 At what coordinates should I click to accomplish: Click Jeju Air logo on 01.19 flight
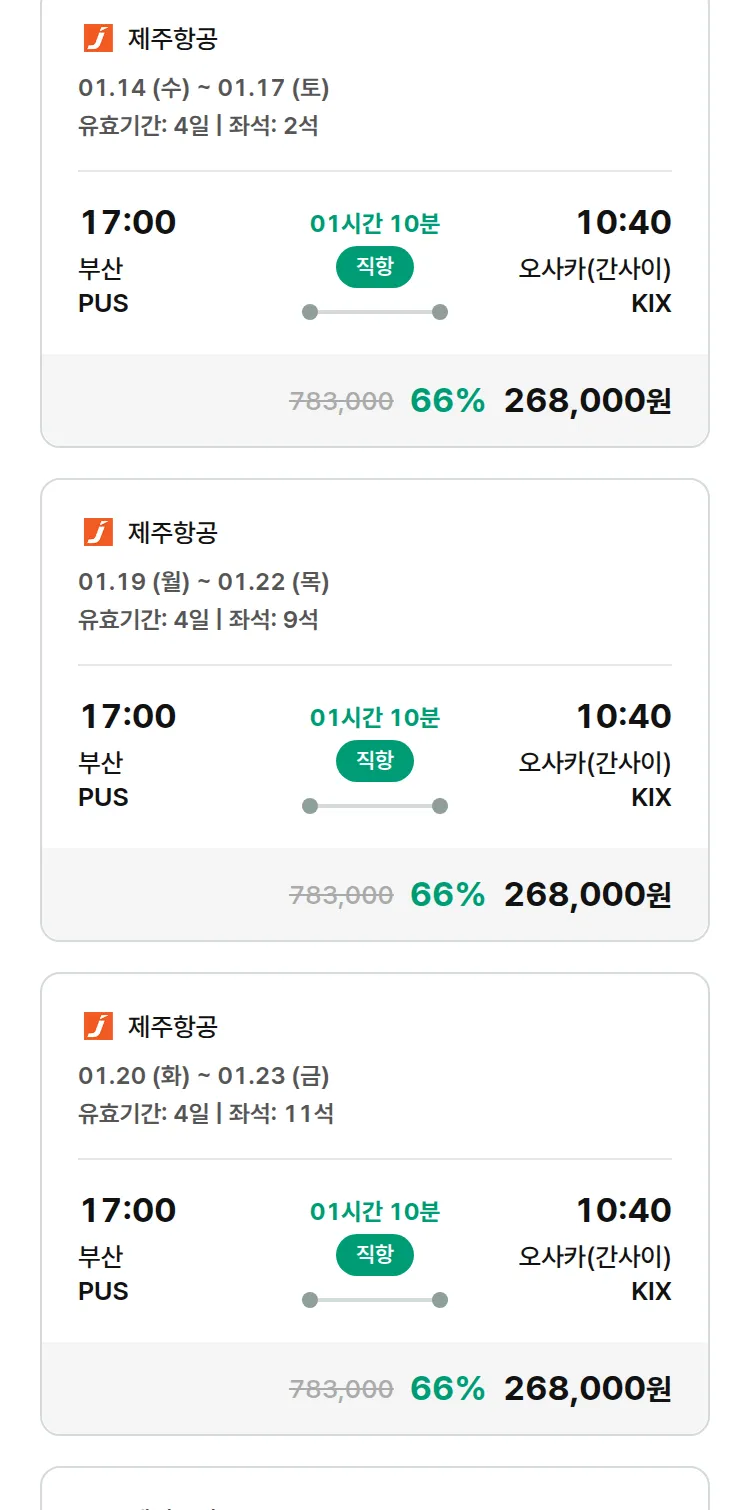coord(98,532)
